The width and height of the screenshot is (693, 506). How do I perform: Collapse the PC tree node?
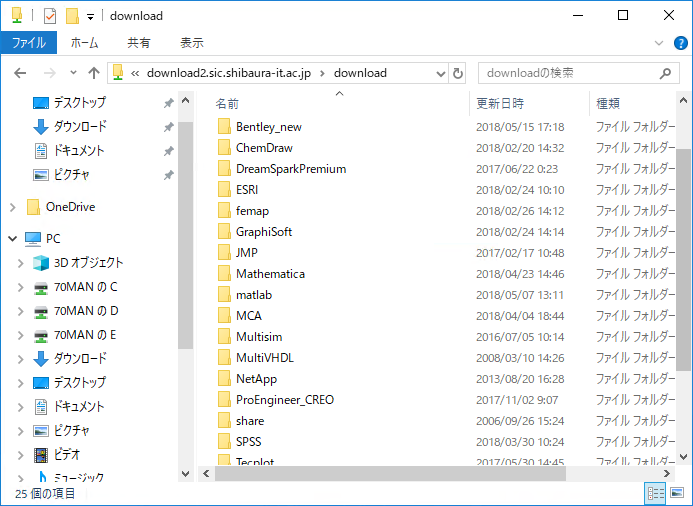(12, 239)
